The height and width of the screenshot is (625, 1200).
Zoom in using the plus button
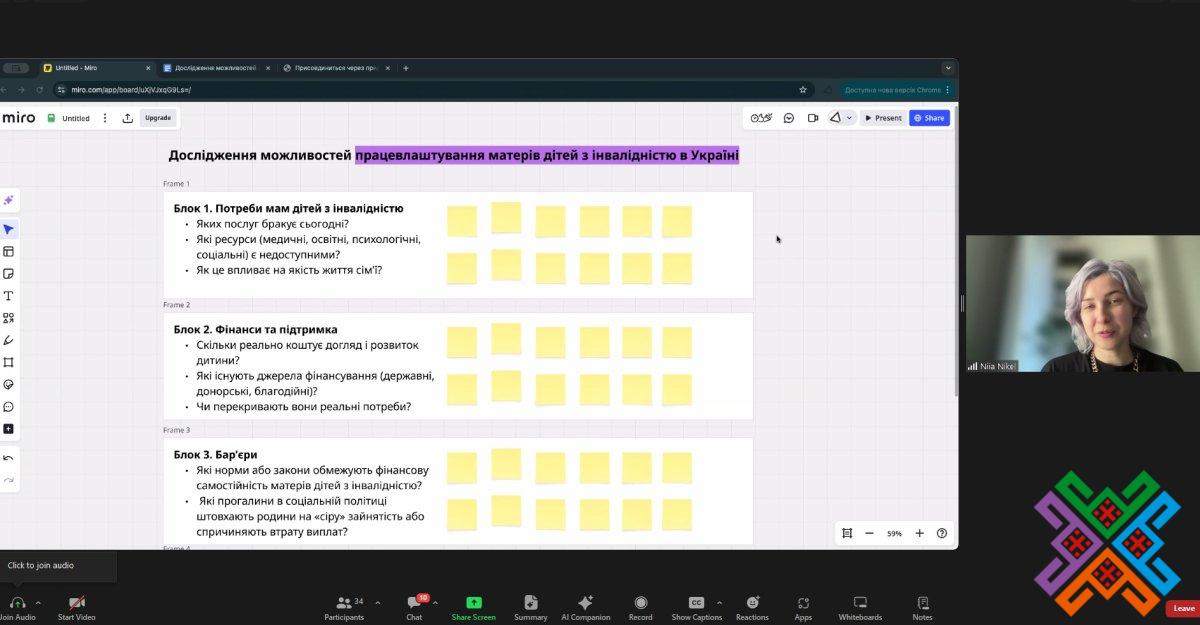[919, 533]
